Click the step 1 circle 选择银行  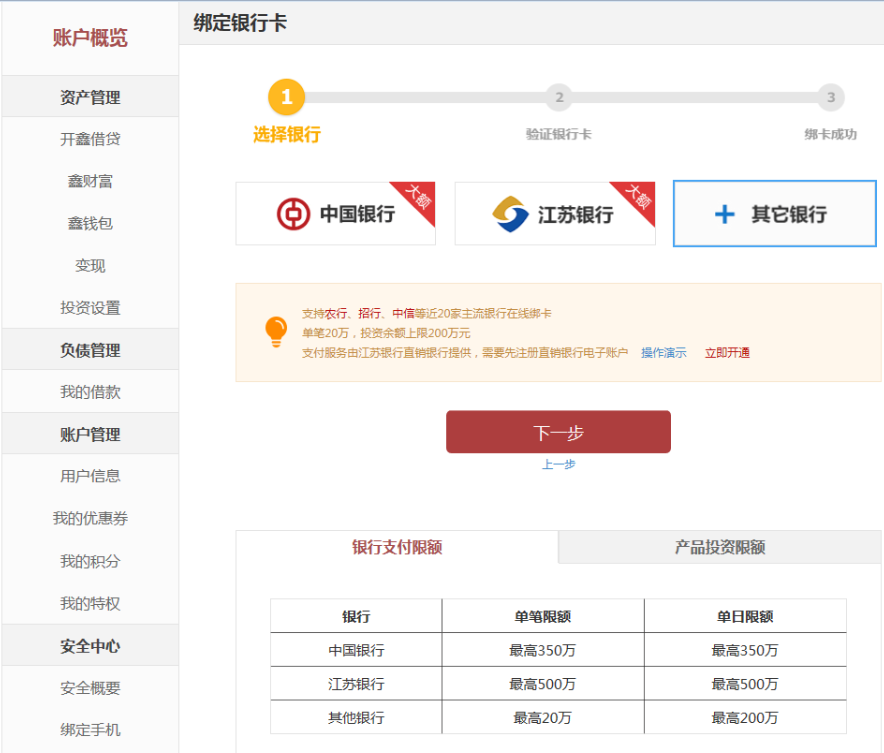286,97
